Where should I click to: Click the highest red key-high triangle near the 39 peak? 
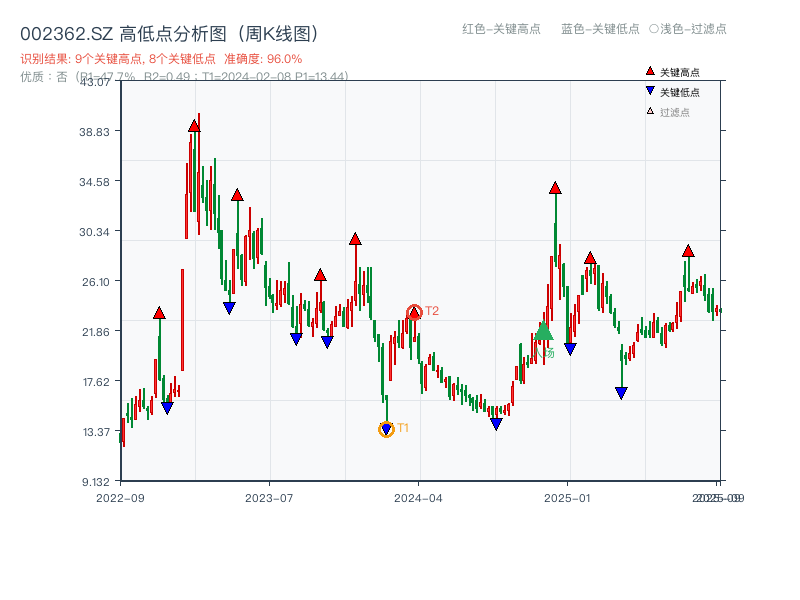pyautogui.click(x=194, y=124)
